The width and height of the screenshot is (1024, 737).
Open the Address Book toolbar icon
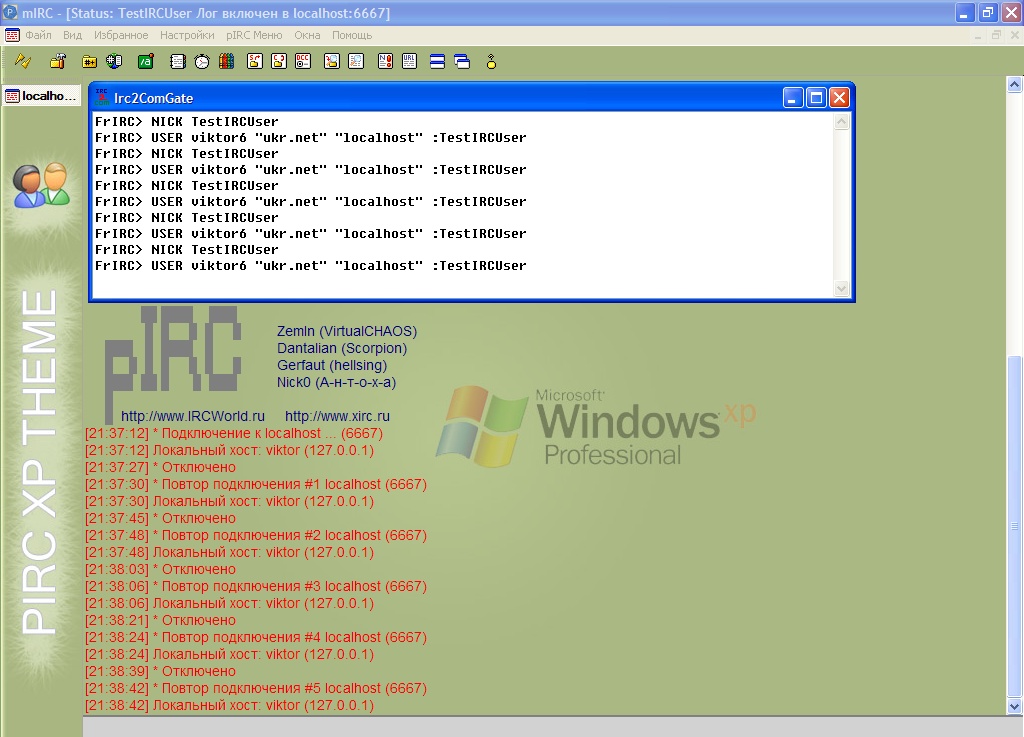[x=178, y=61]
